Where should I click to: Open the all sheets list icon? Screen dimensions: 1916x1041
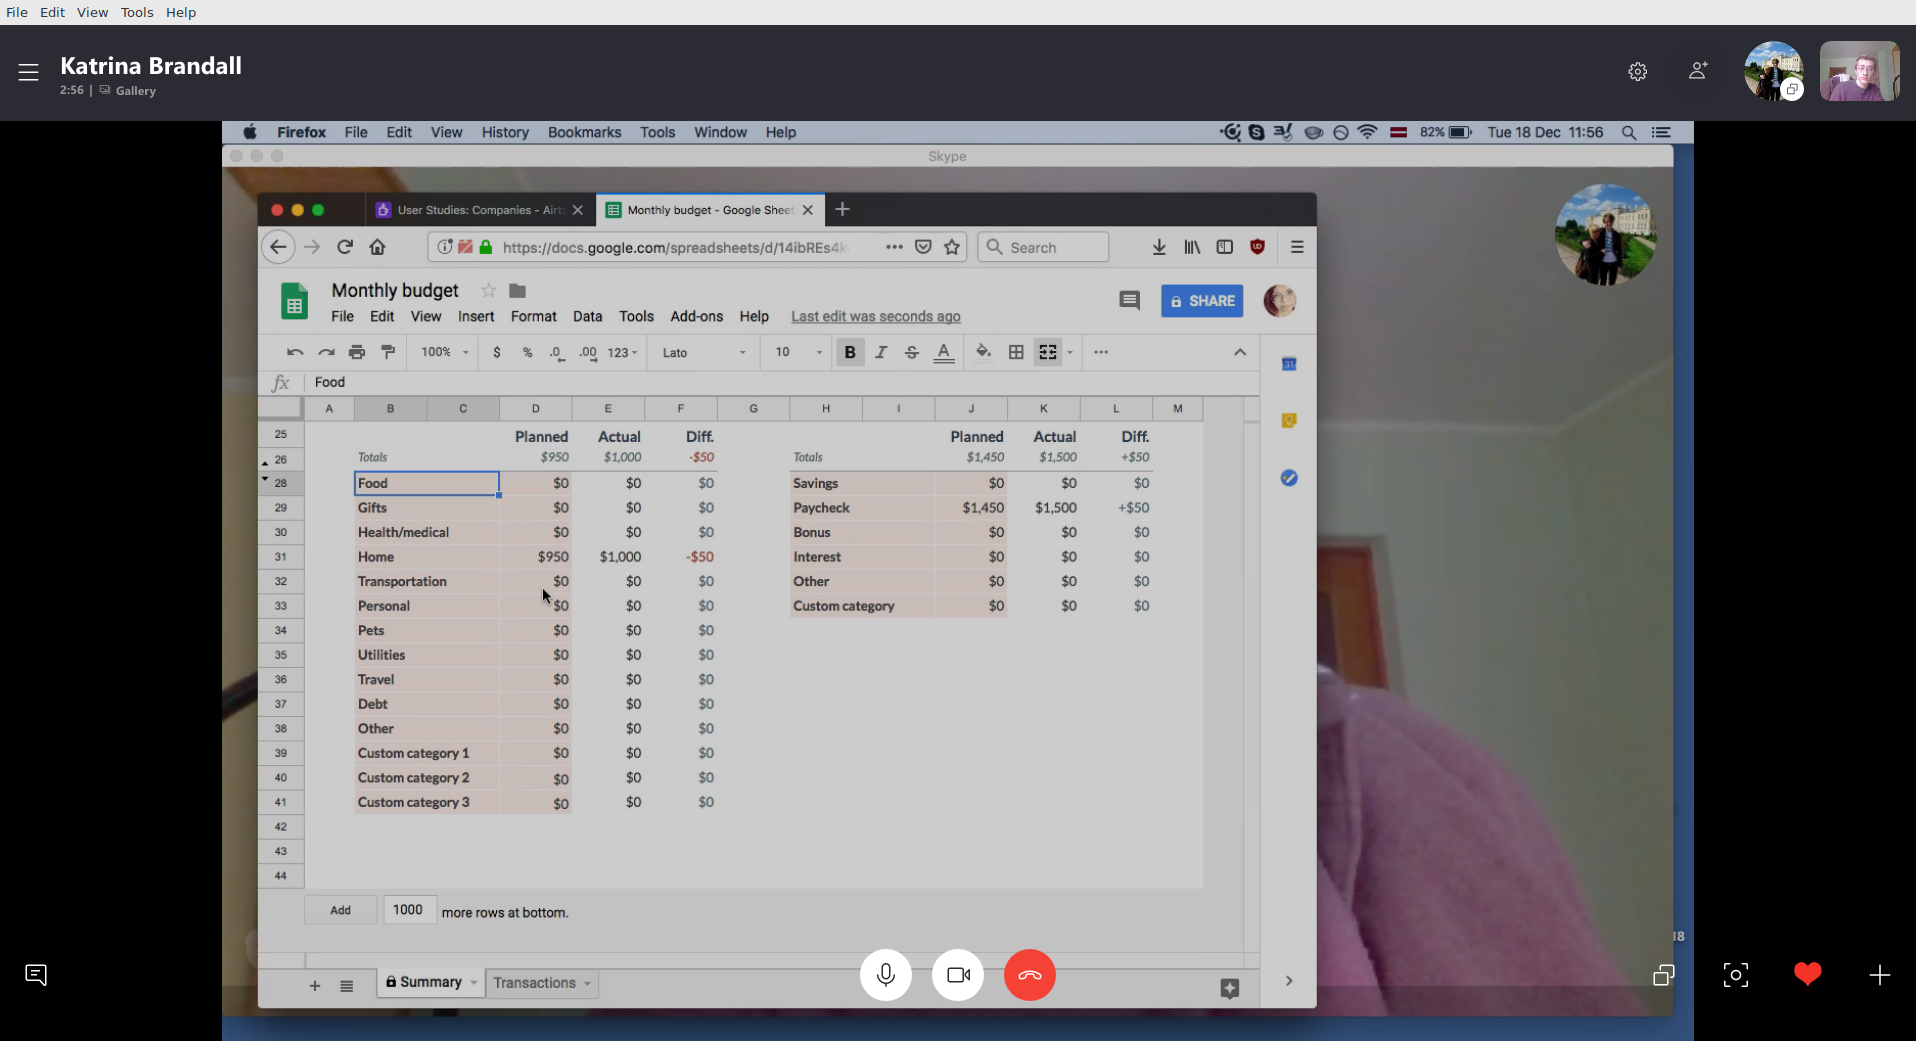point(347,986)
